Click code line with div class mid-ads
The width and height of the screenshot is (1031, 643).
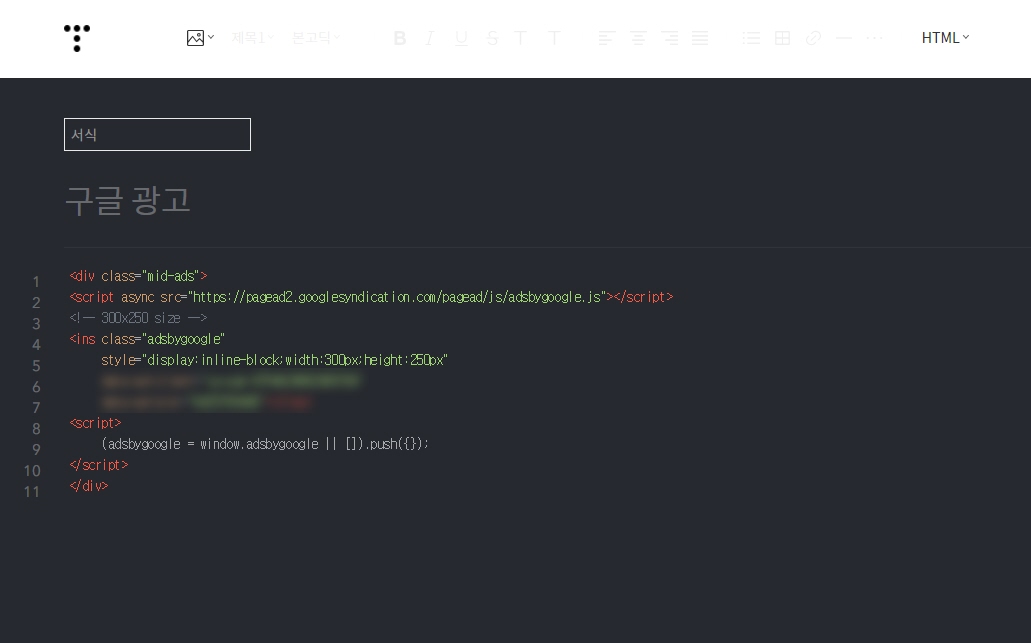138,275
